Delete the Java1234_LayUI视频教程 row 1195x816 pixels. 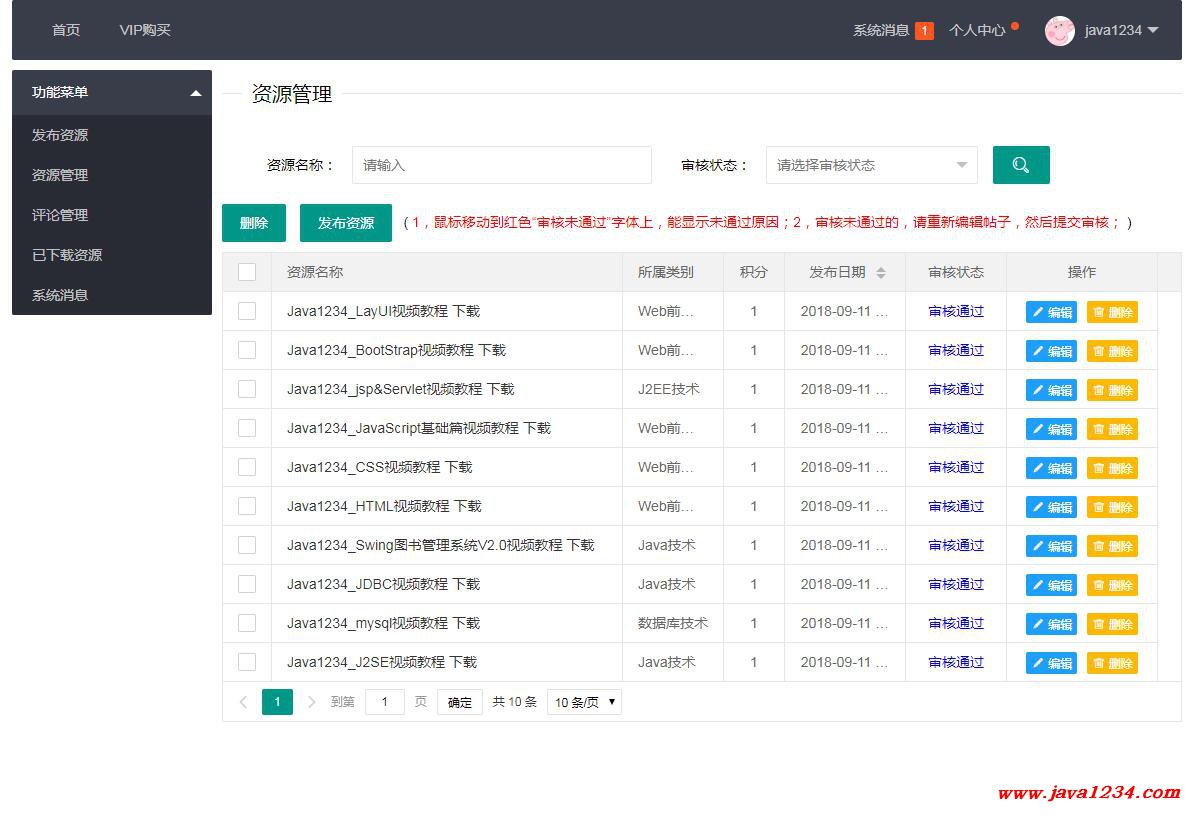[1112, 312]
